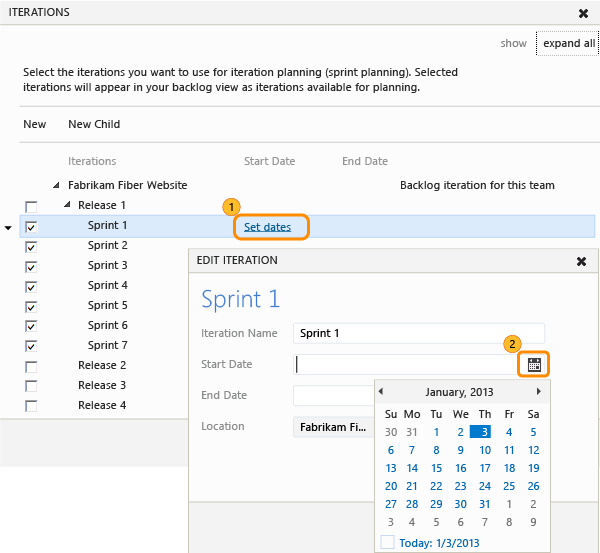The height and width of the screenshot is (553, 600).
Task: Uncheck the Sprint 7 checkbox
Action: 31,346
